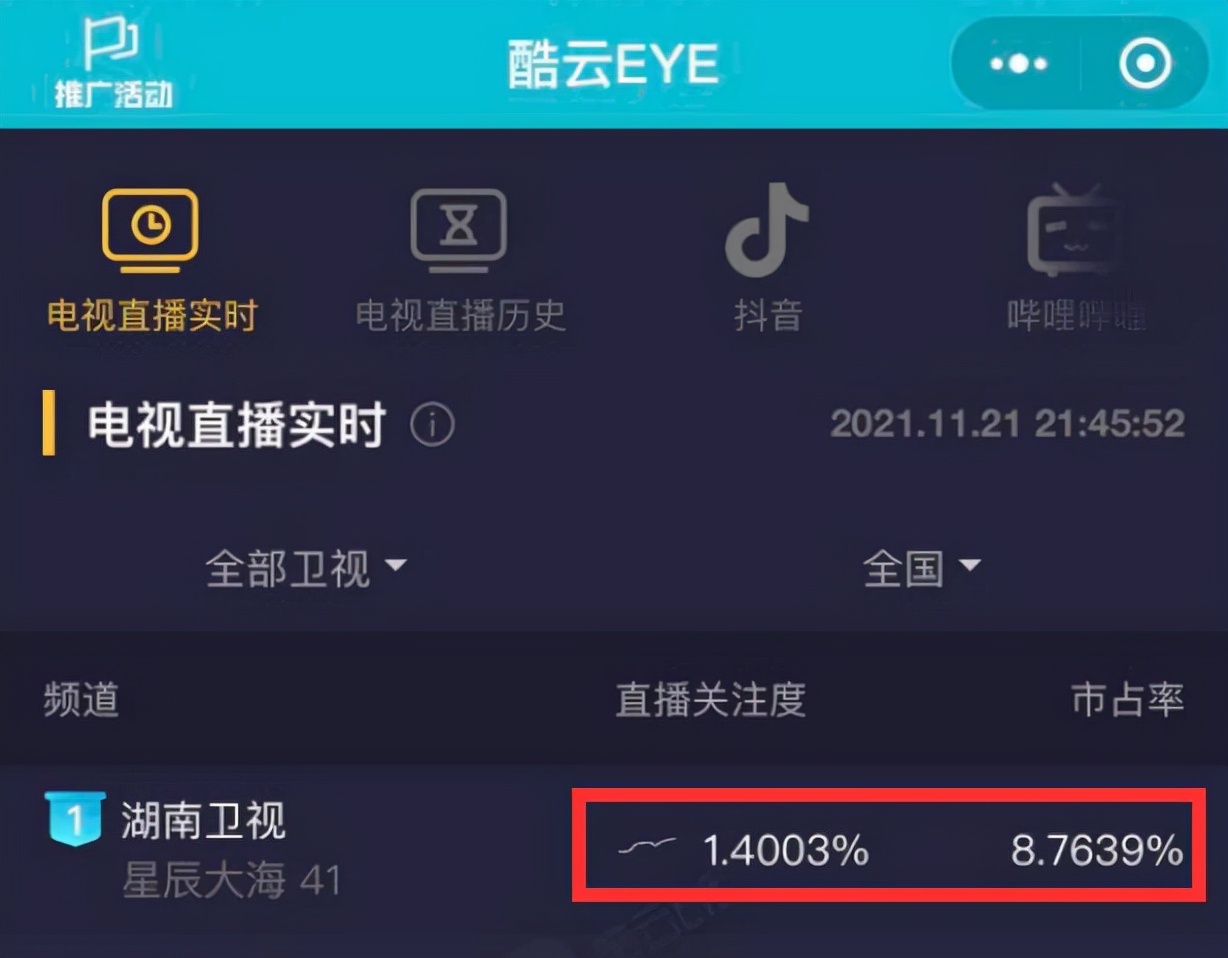Sort by 直播关注度 column header
This screenshot has width=1228, height=958.
coord(710,699)
